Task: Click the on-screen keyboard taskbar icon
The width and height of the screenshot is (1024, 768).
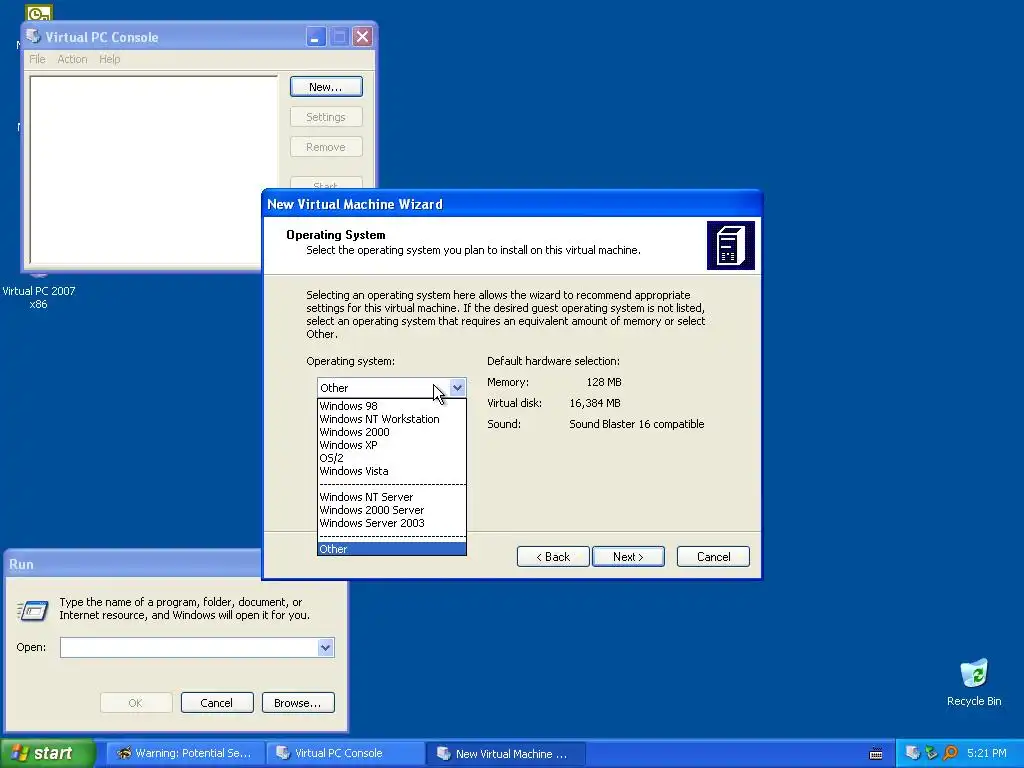Action: 876,754
